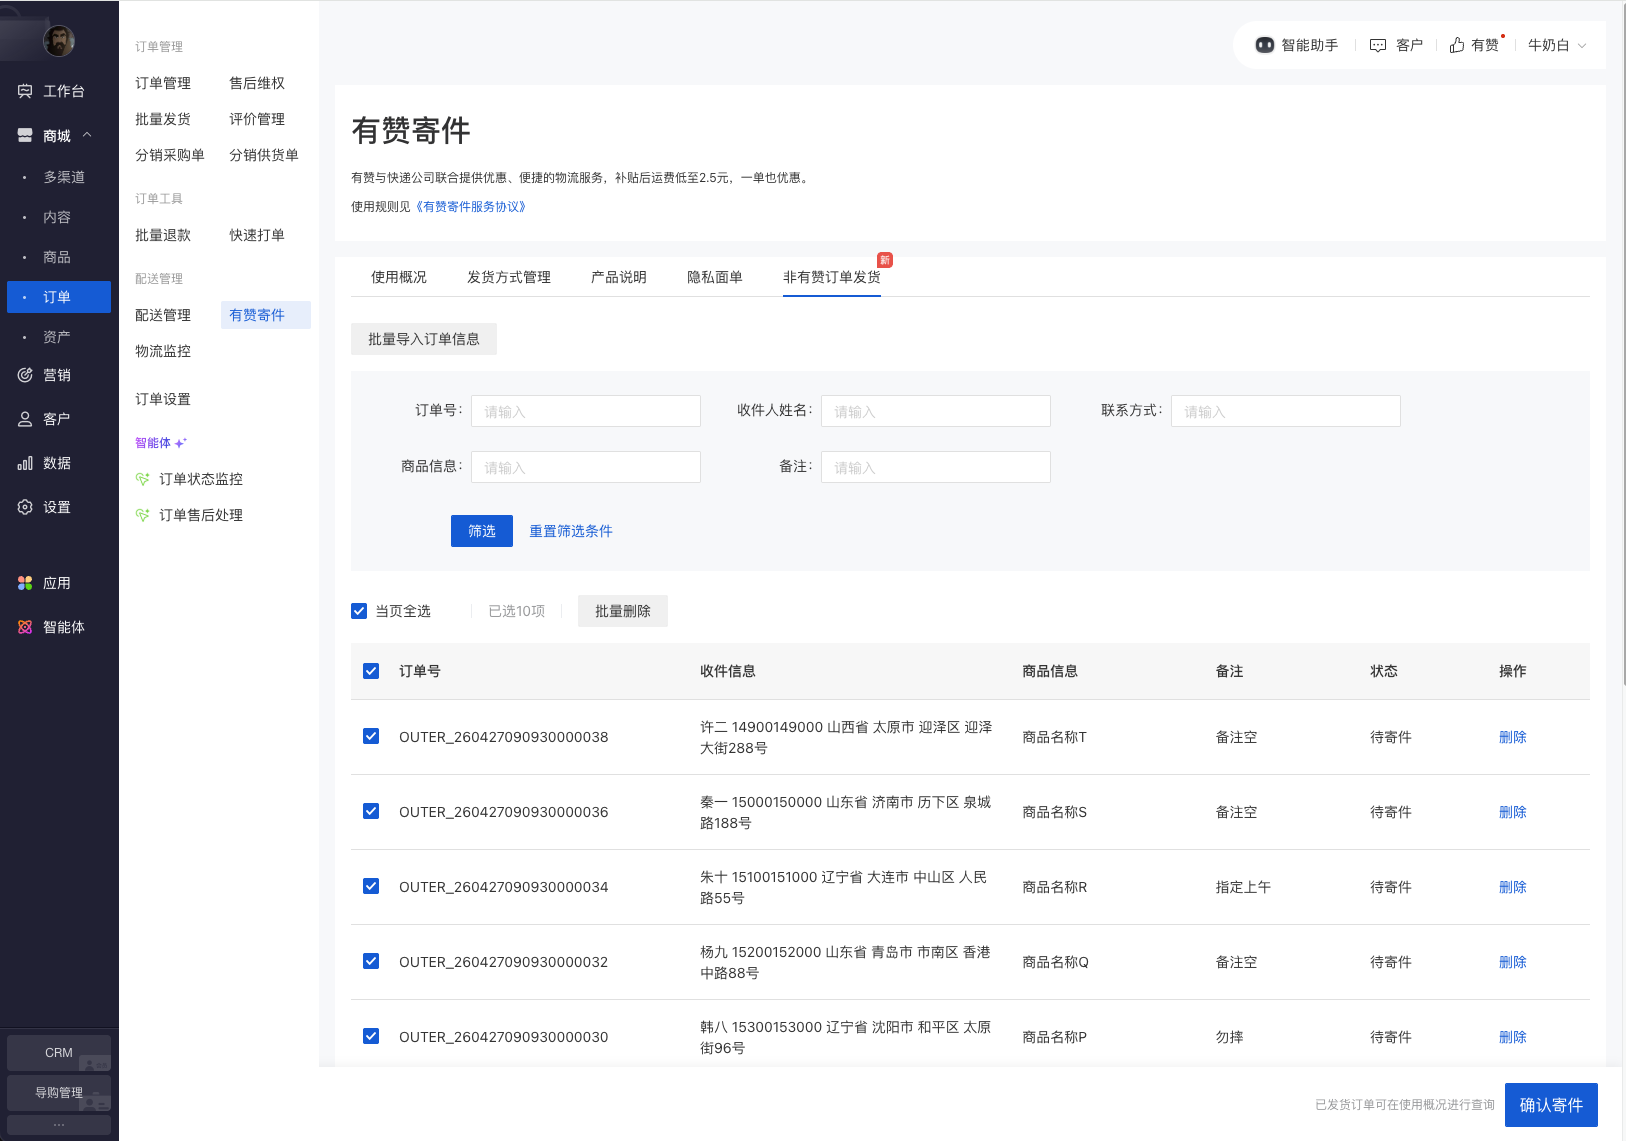Click the user avatar at top left
Image resolution: width=1626 pixels, height=1141 pixels.
[x=59, y=41]
